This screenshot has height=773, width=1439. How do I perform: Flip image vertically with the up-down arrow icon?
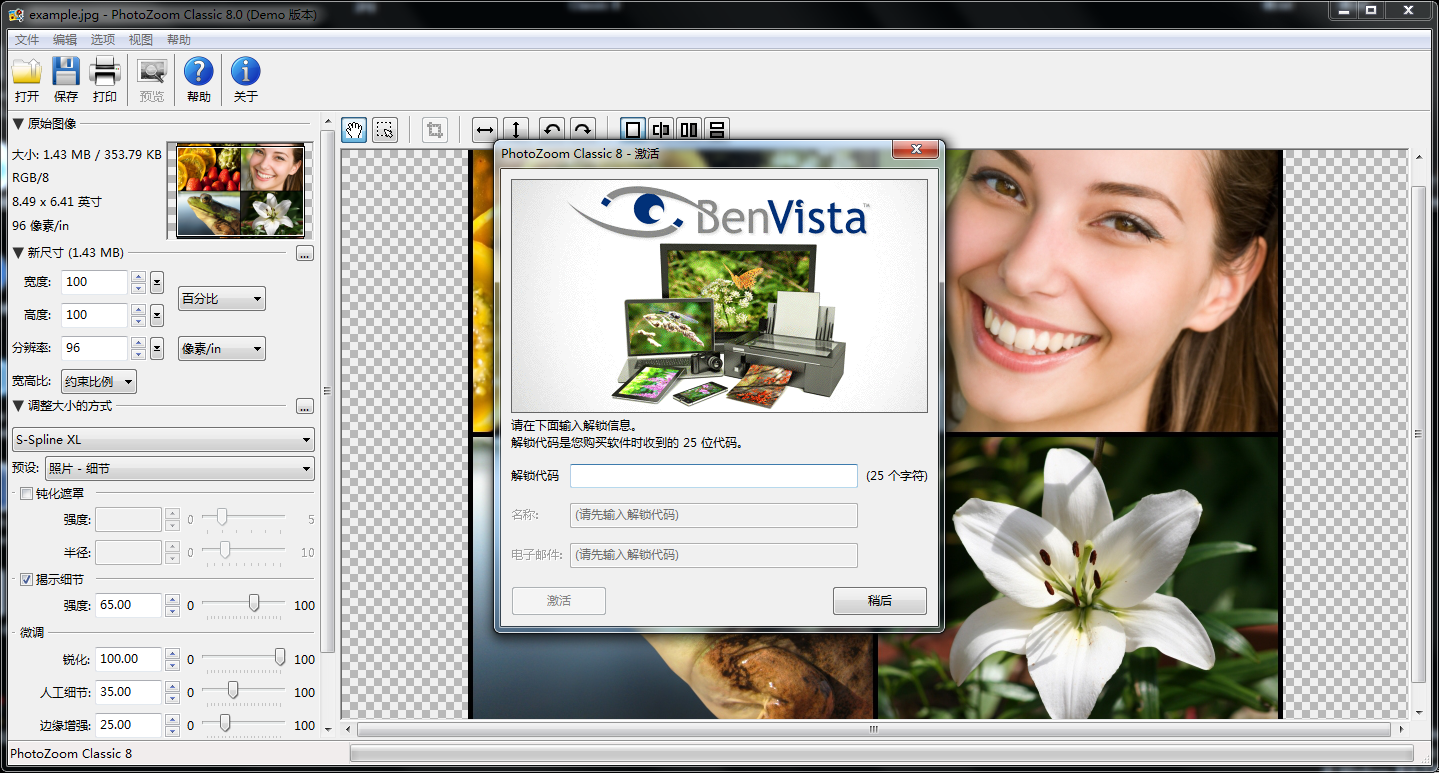coord(515,130)
